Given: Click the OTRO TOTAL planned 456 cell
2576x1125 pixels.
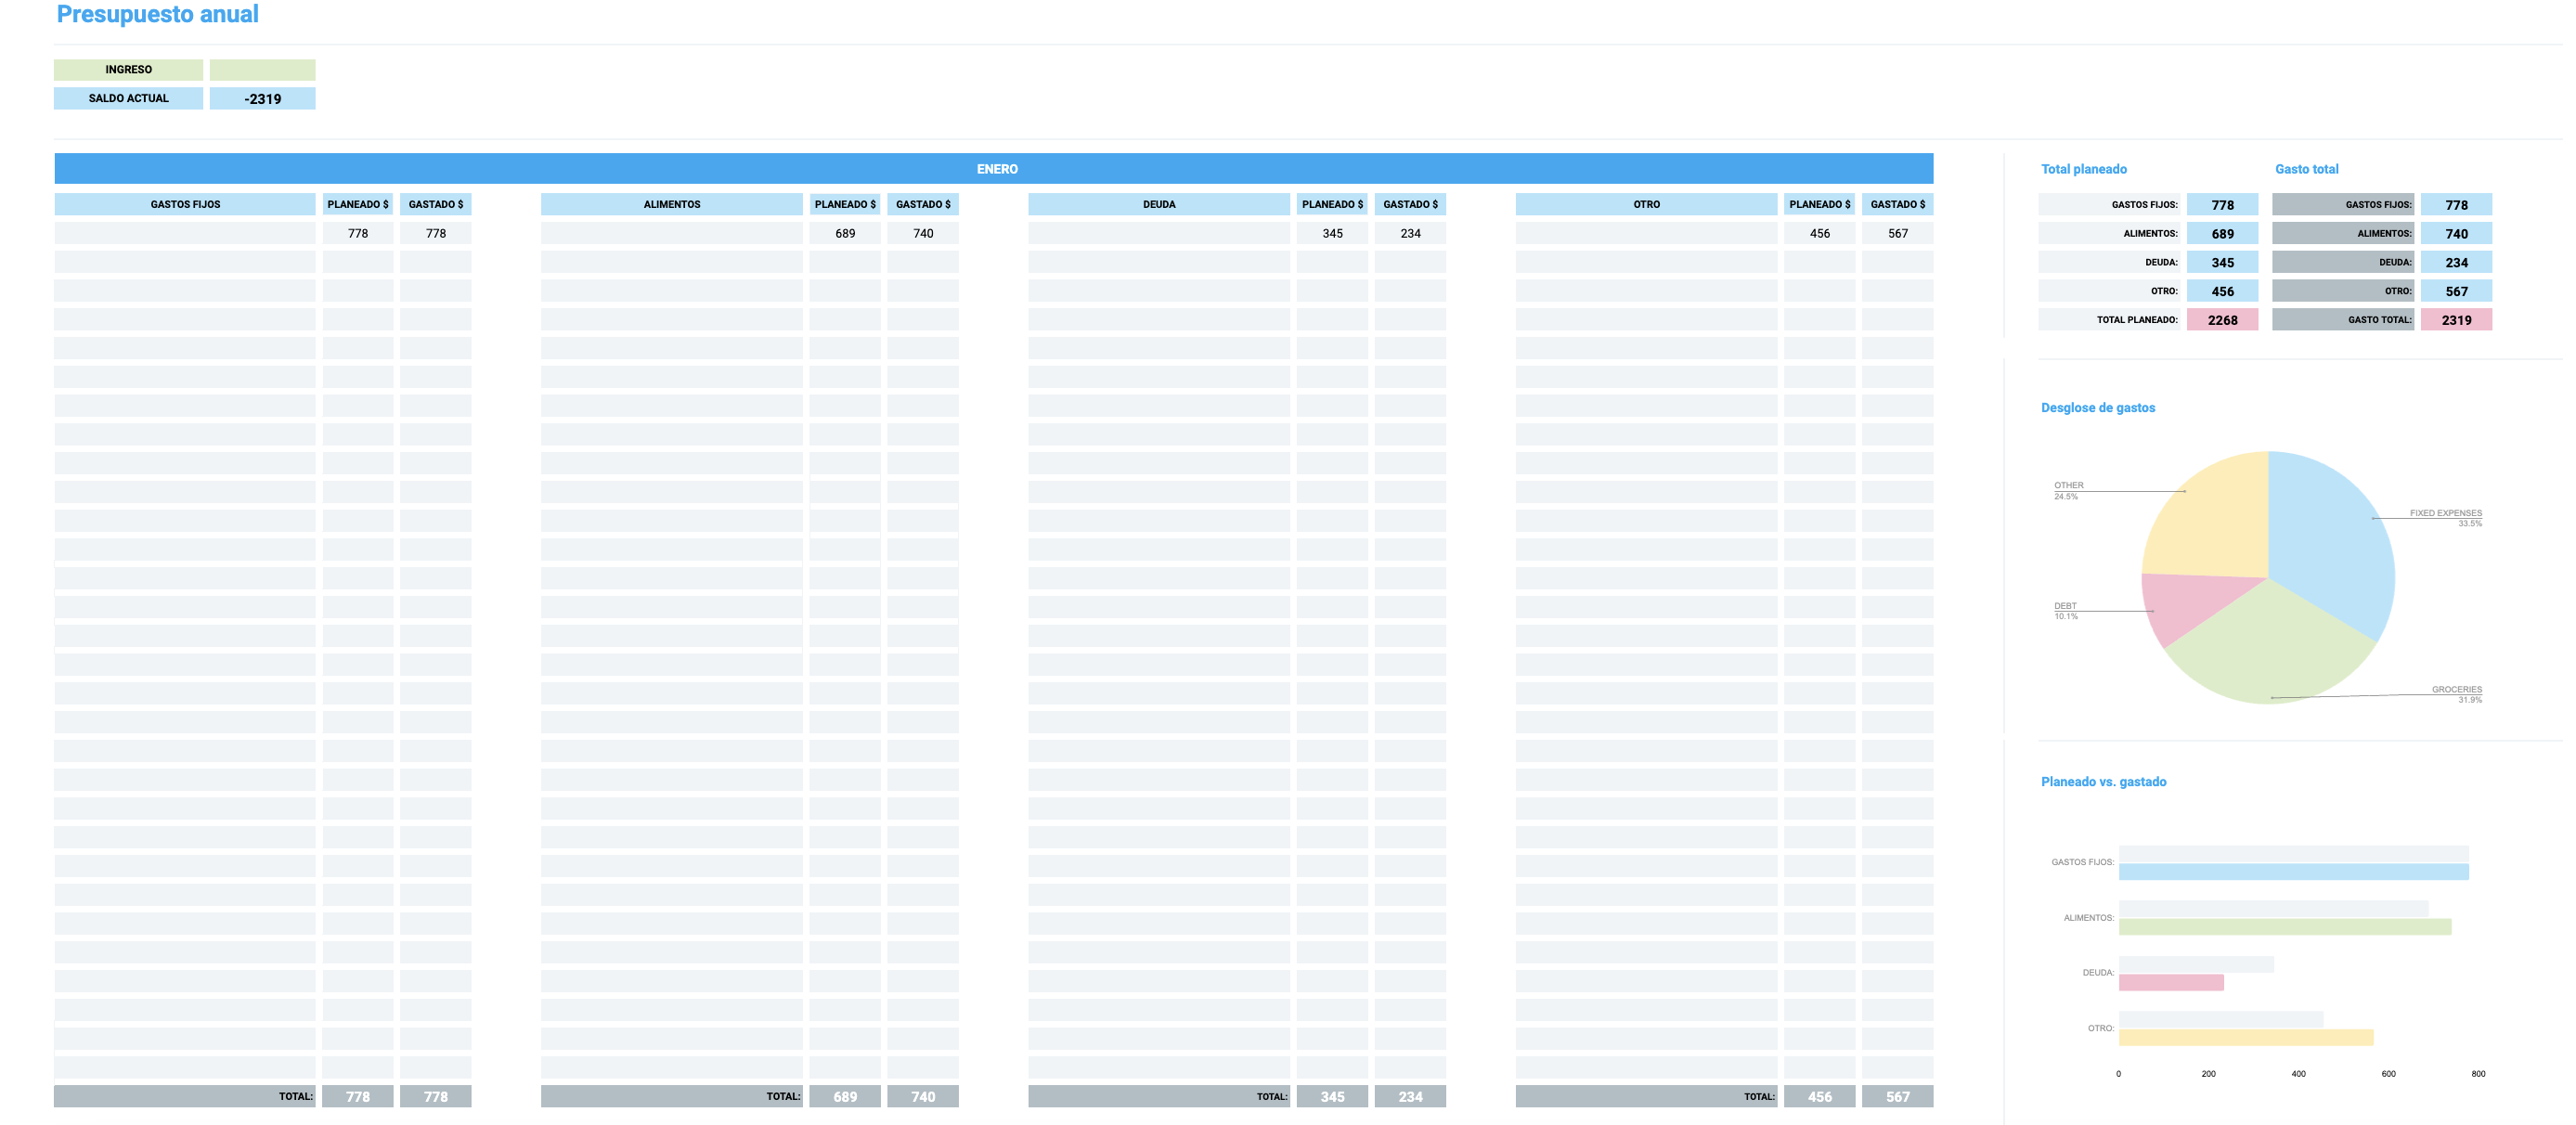Looking at the screenshot, I should pos(1819,1096).
